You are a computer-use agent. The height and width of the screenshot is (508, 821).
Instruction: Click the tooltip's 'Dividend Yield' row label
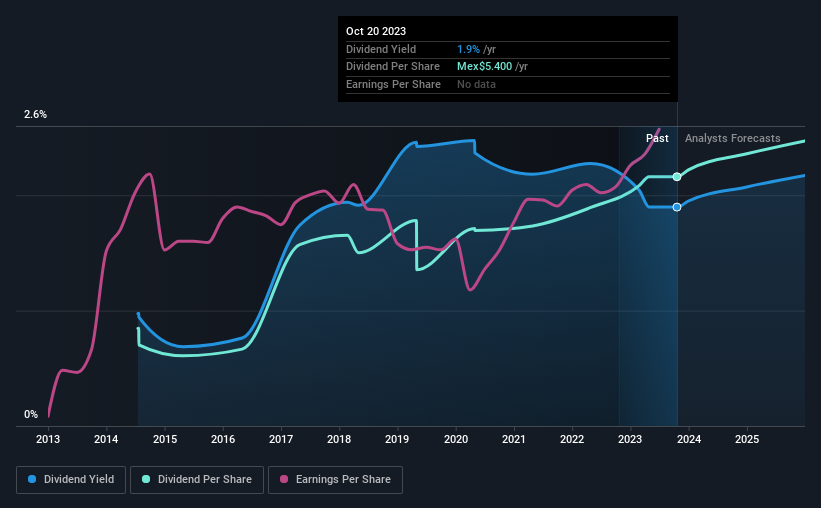point(381,49)
